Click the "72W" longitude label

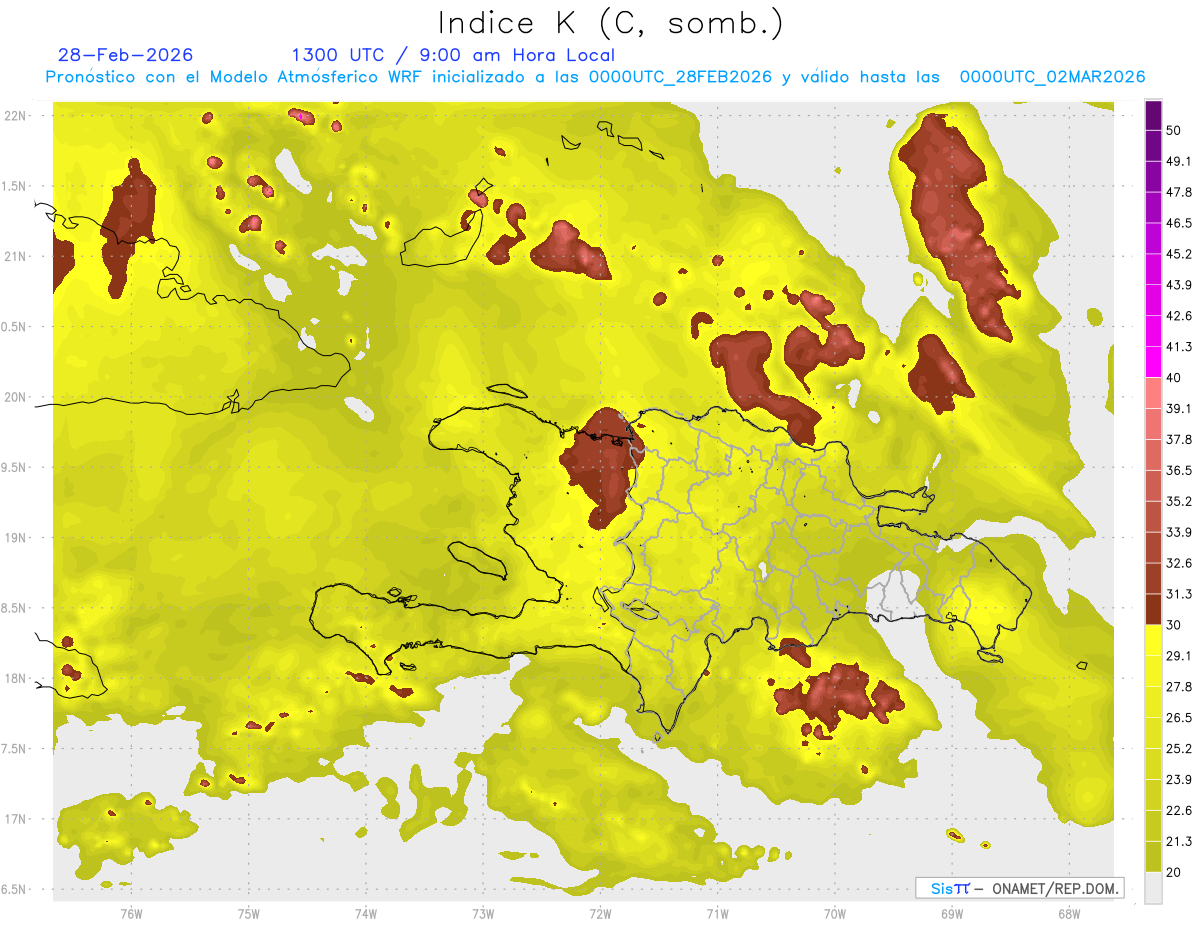click(600, 914)
